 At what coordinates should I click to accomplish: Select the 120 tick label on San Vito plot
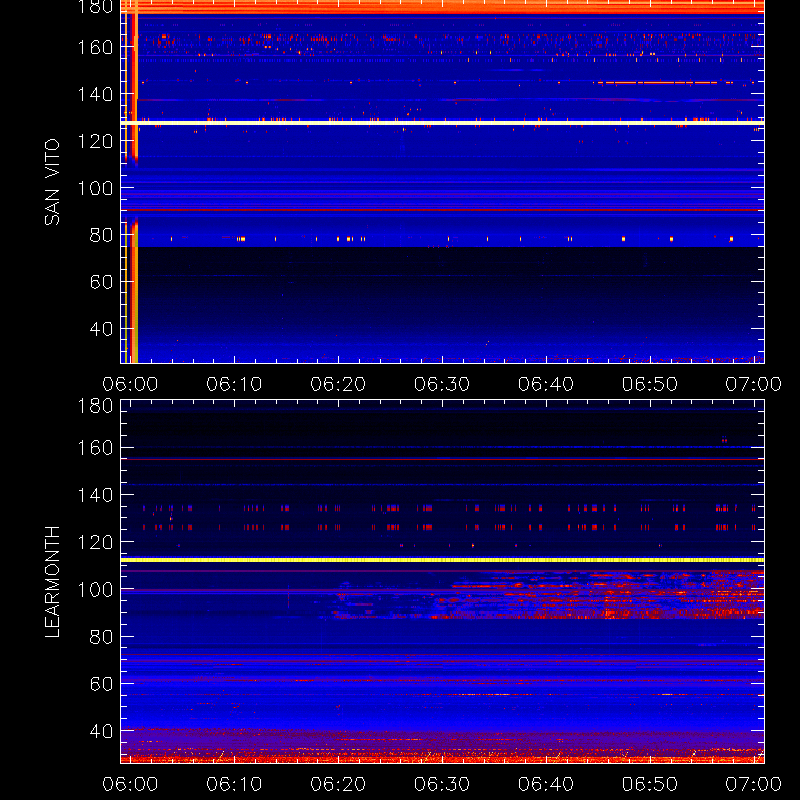[x=95, y=141]
